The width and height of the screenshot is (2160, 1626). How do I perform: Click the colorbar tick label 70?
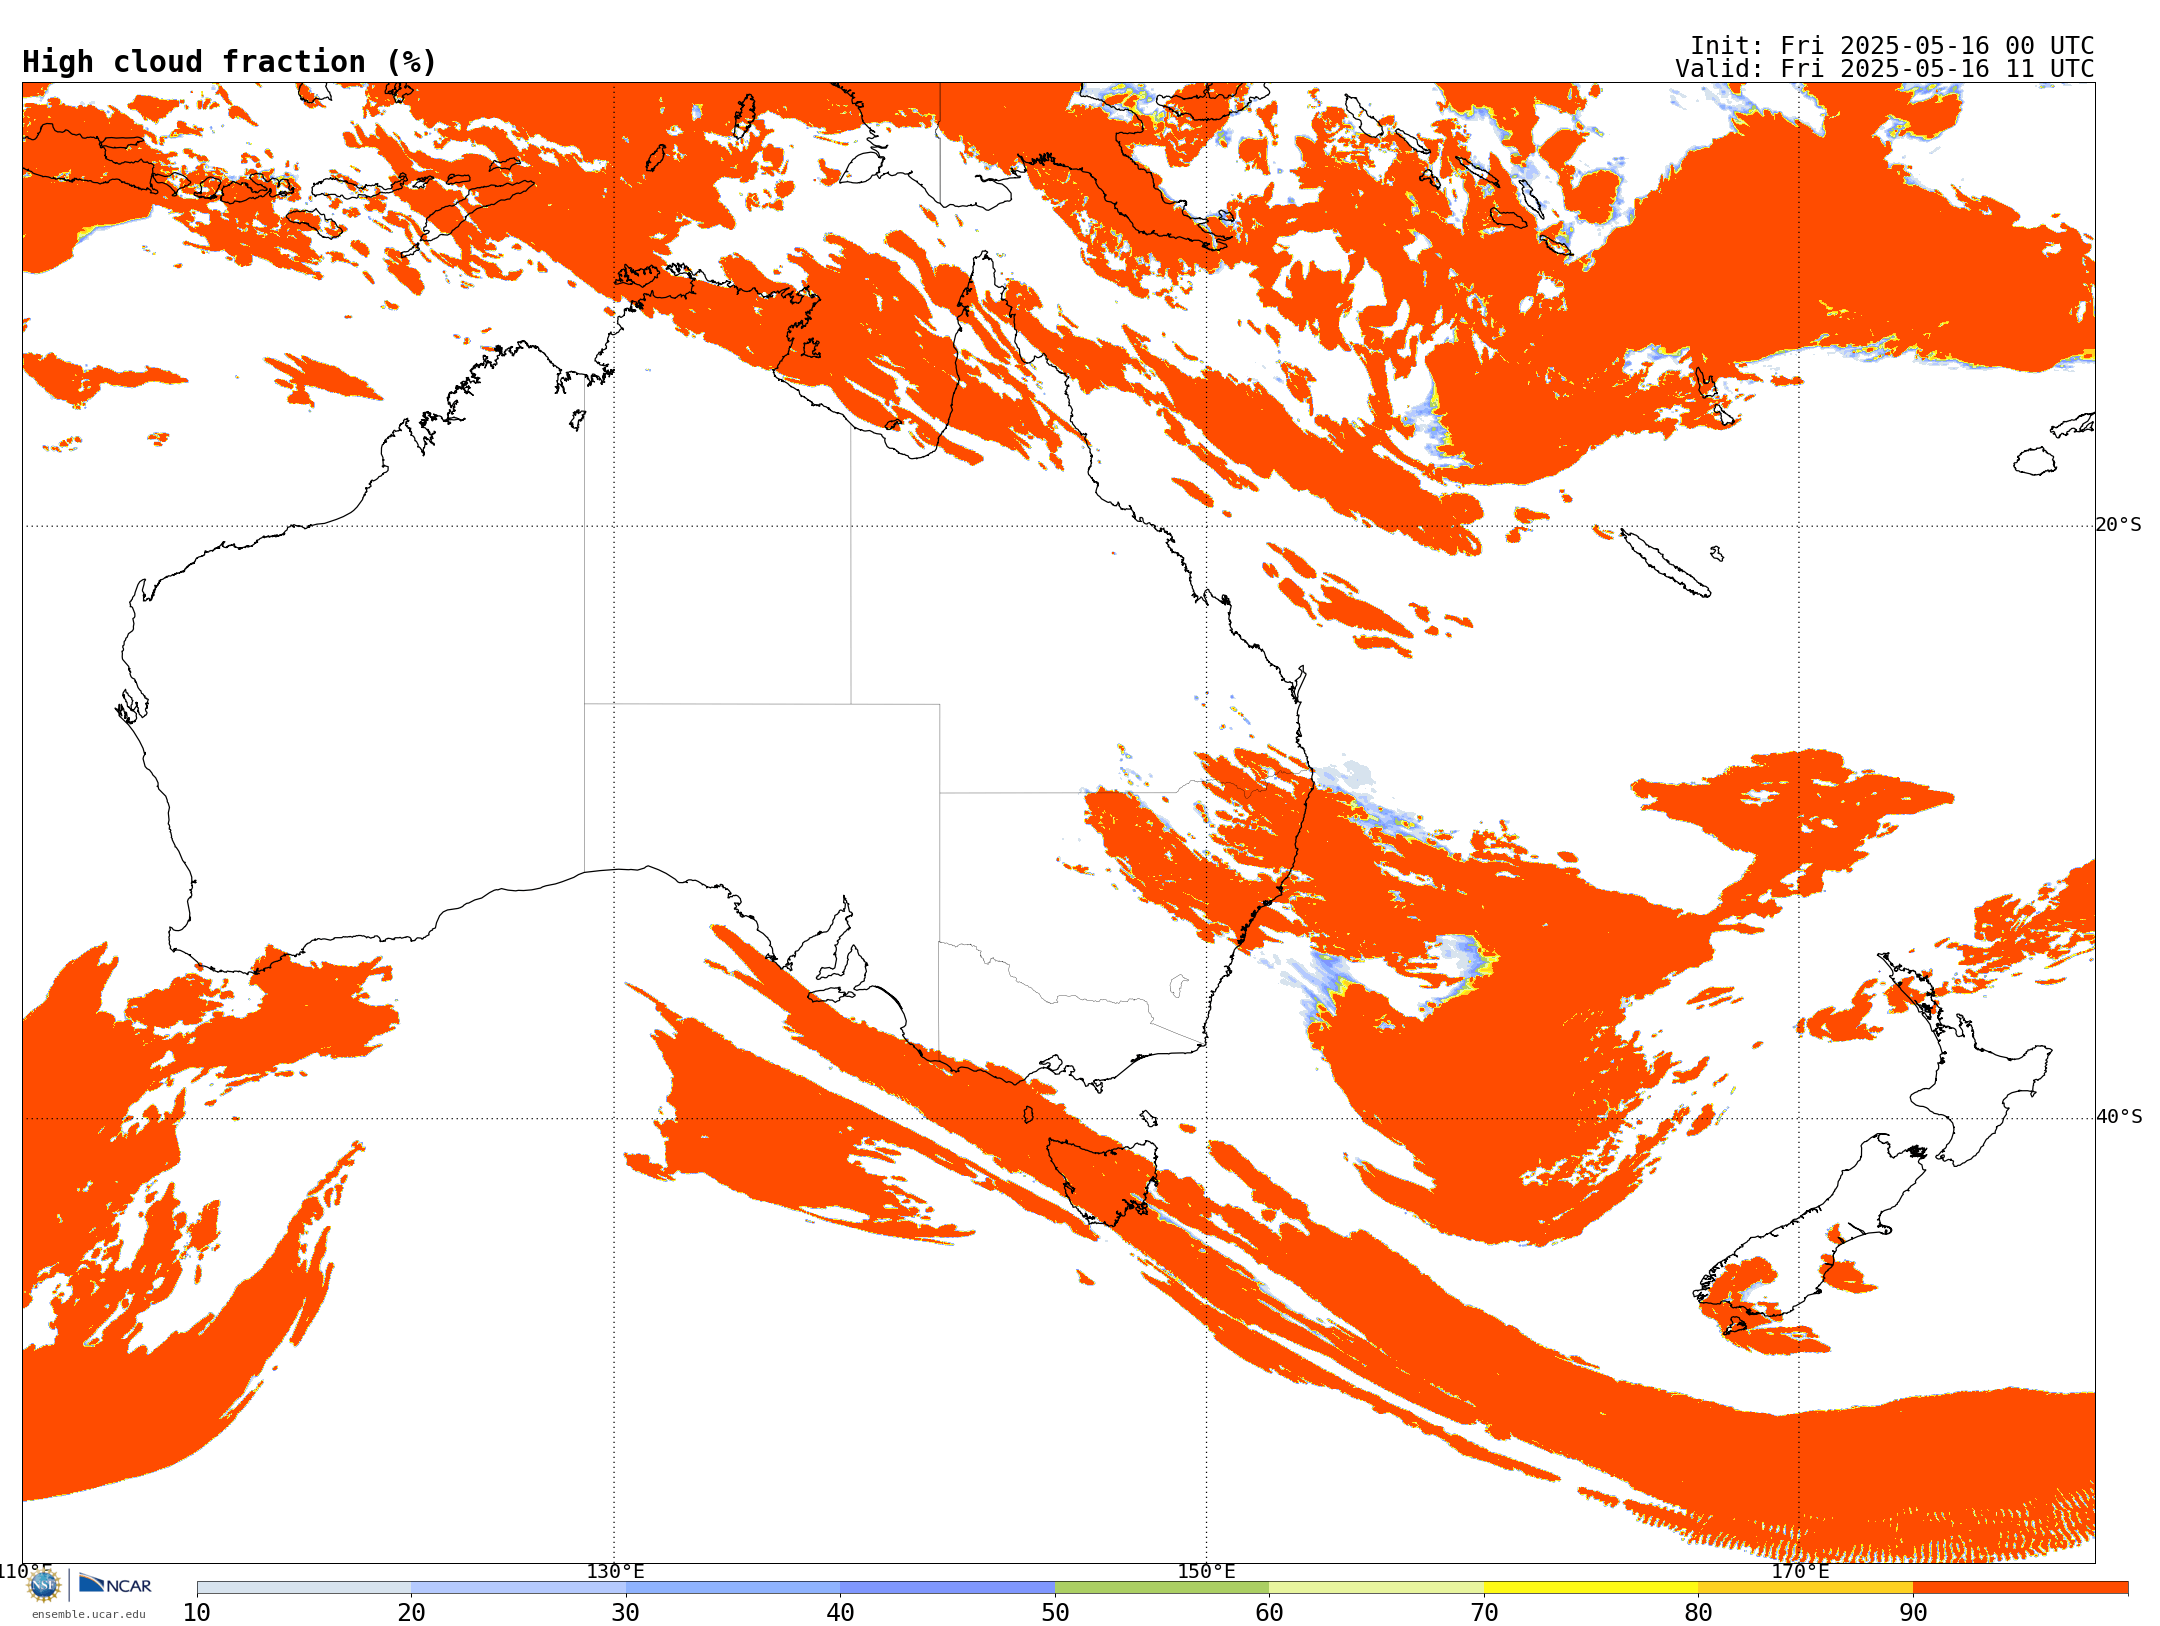1484,1613
